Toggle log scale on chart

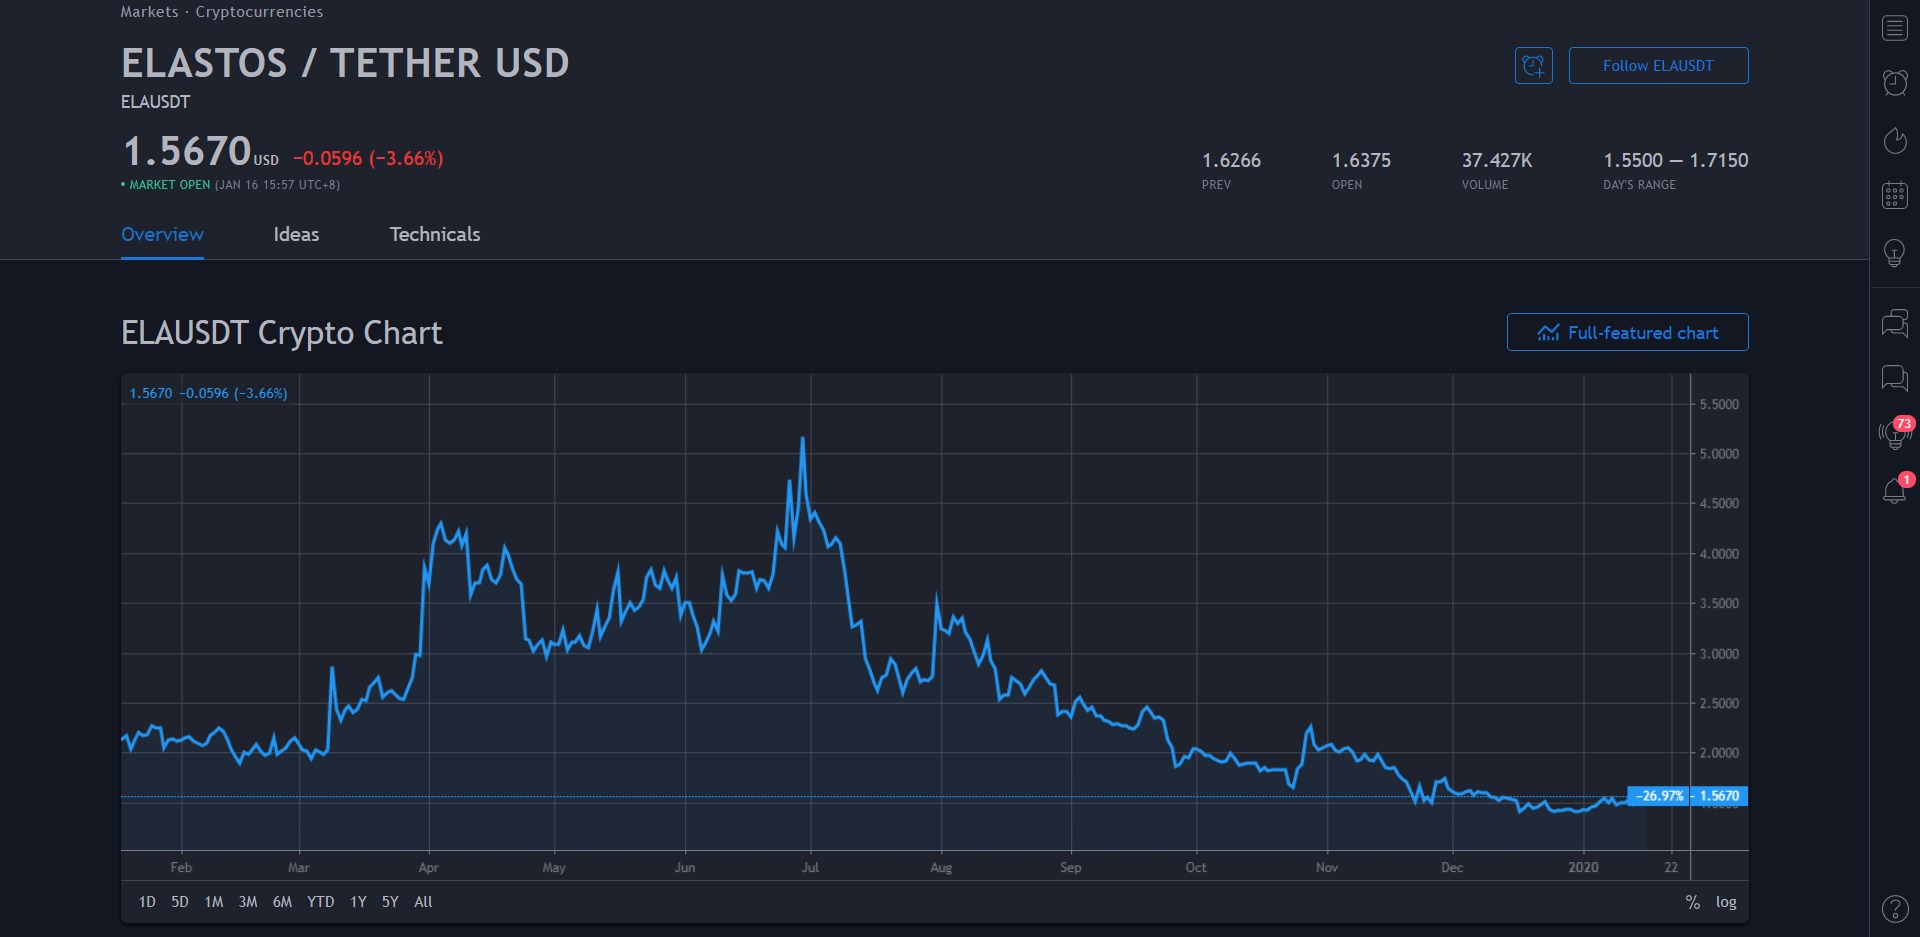[1726, 902]
